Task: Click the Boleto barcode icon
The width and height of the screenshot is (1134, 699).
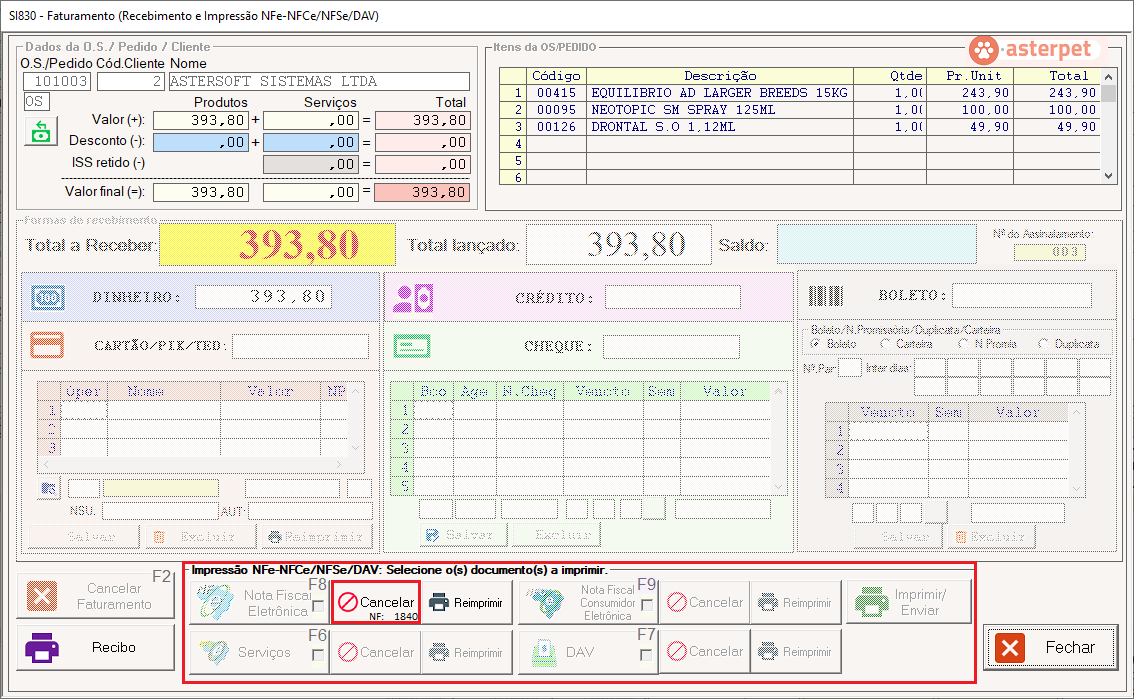Action: [825, 296]
